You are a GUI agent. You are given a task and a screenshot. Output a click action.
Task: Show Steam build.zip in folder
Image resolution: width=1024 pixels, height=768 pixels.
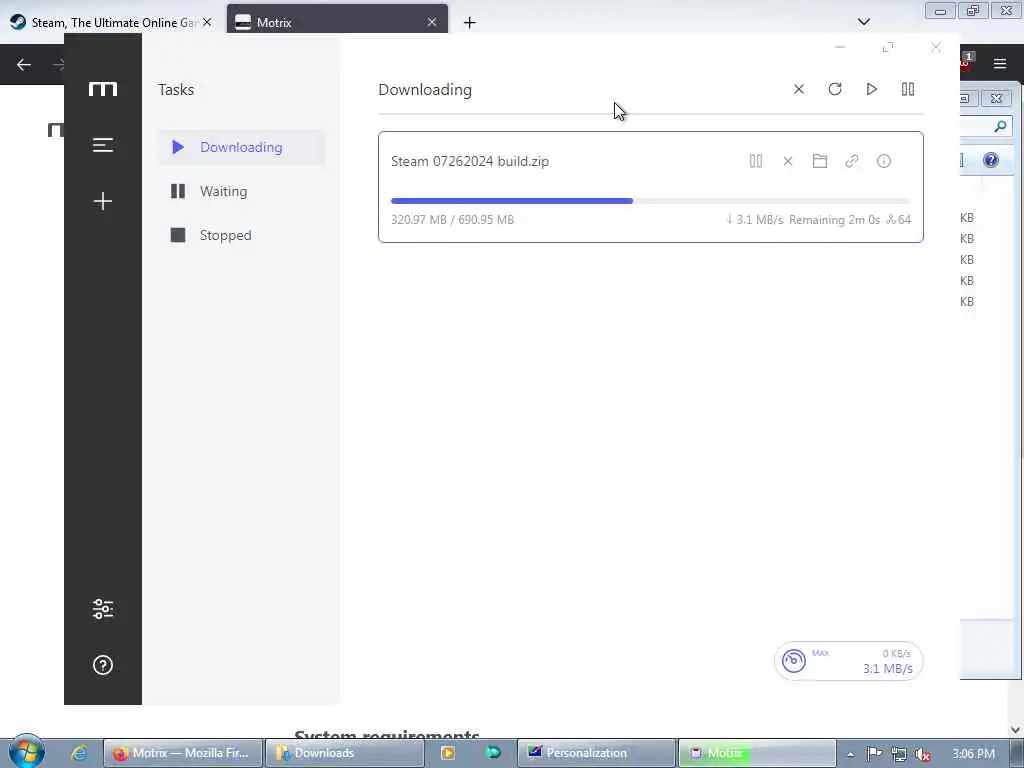[x=820, y=161]
